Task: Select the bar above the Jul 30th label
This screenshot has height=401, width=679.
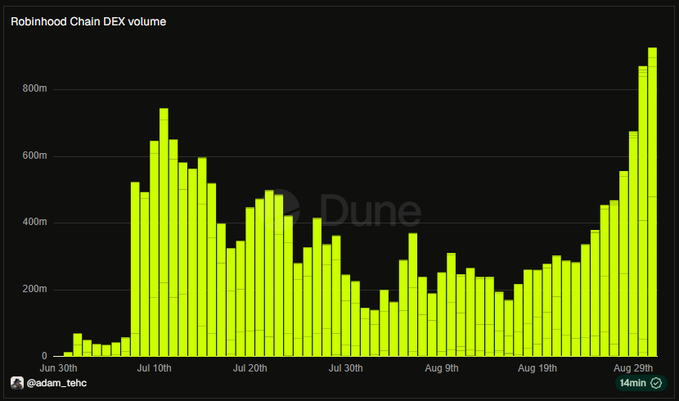Action: click(346, 316)
